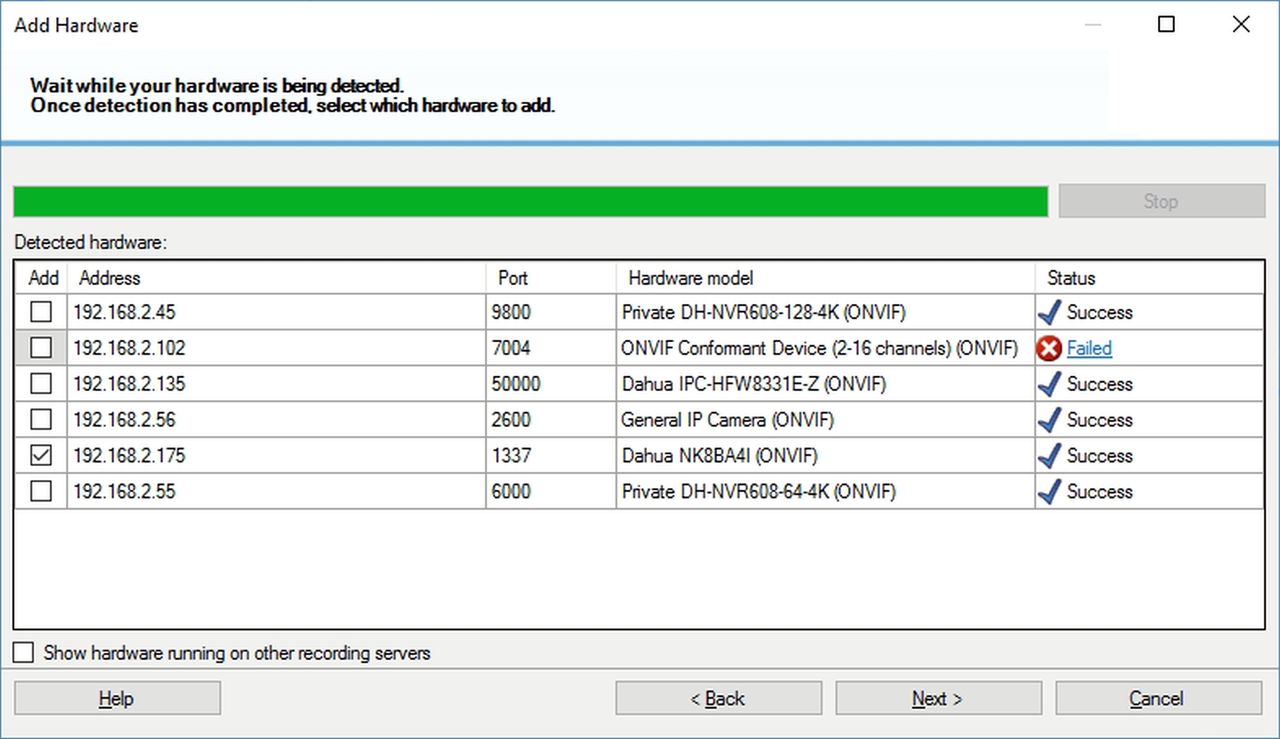1280x739 pixels.
Task: Cancel the Add Hardware wizard
Action: 1157,699
